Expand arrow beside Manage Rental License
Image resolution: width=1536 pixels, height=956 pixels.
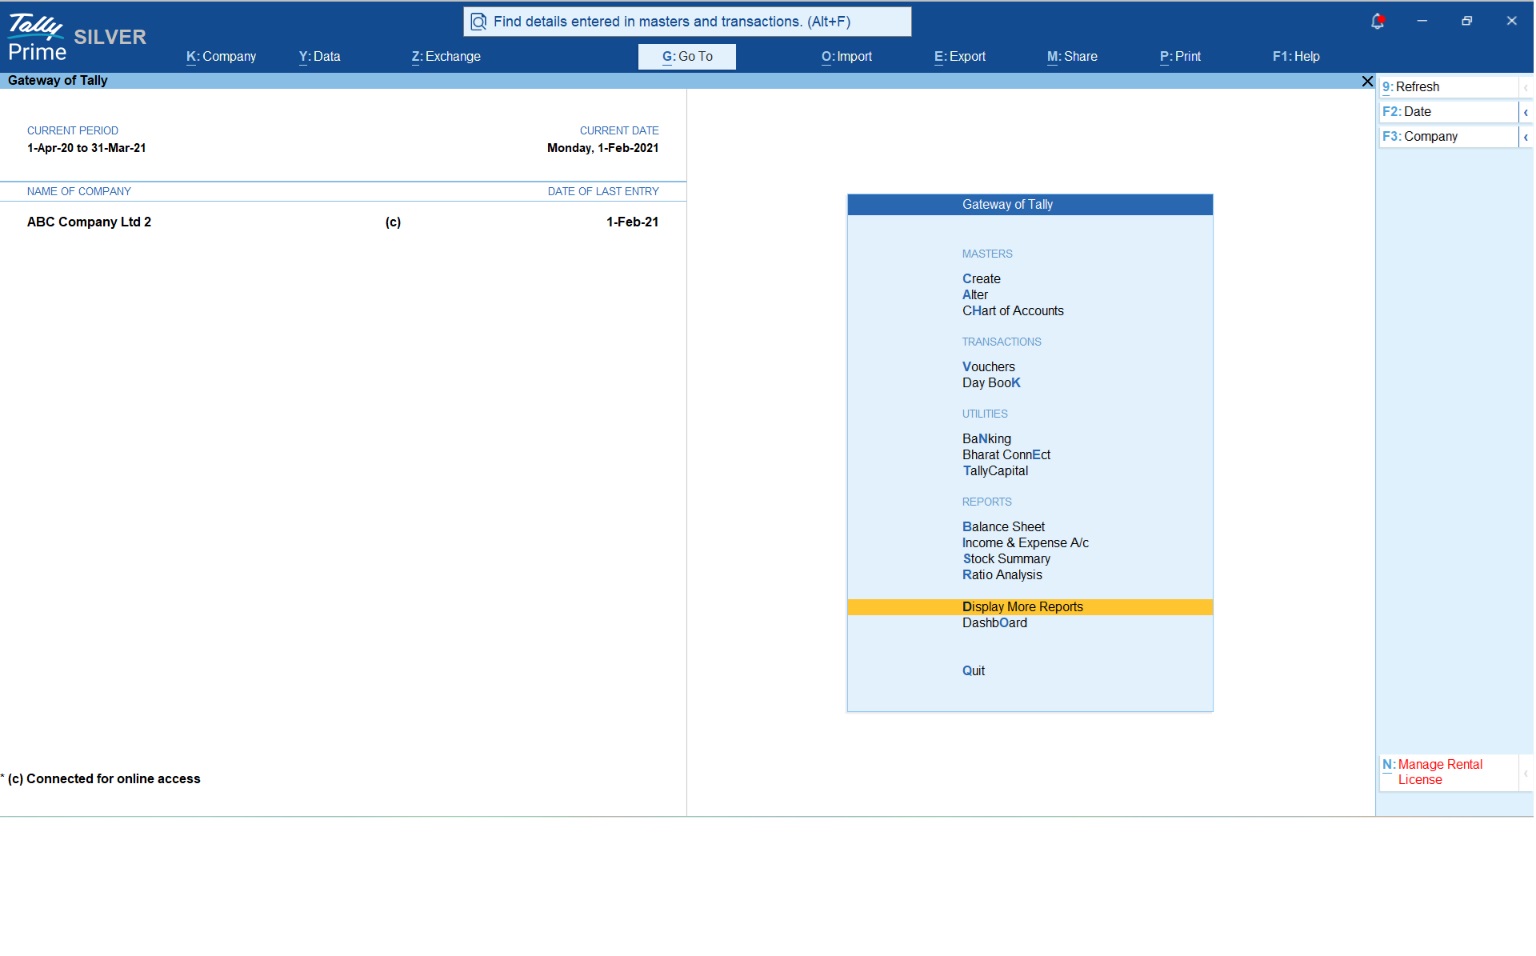[x=1526, y=772]
